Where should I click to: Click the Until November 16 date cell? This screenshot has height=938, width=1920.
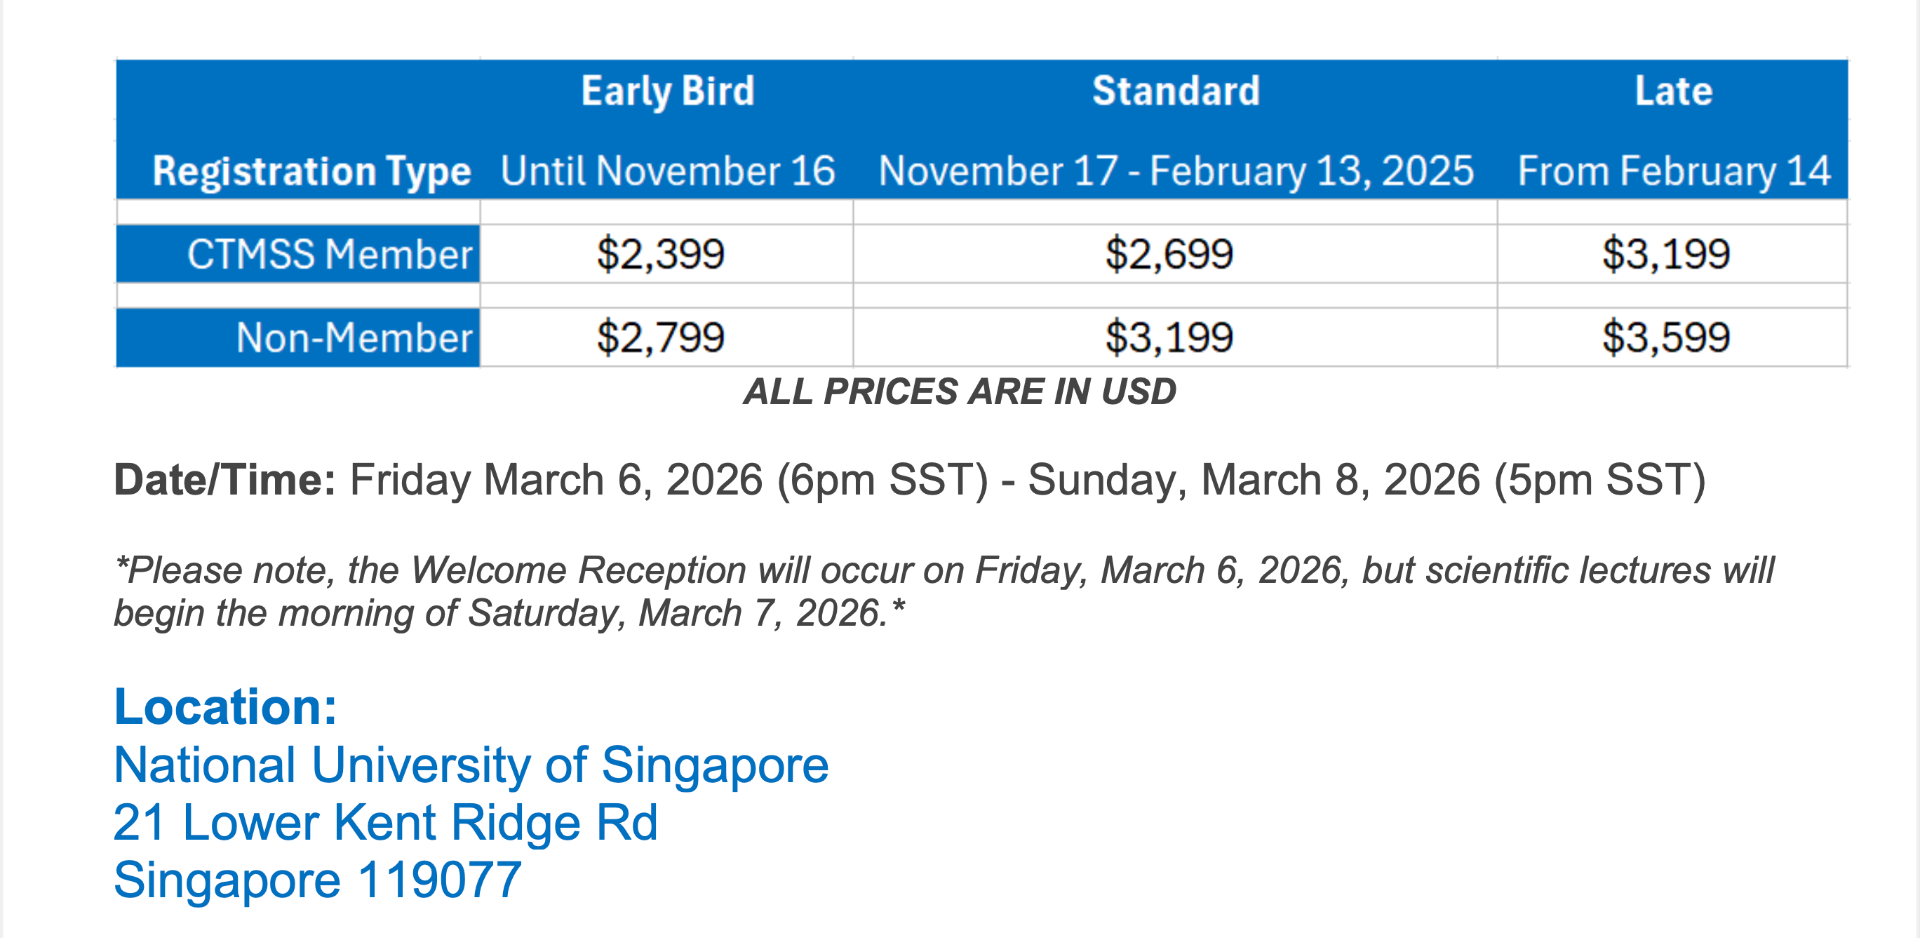coord(667,171)
